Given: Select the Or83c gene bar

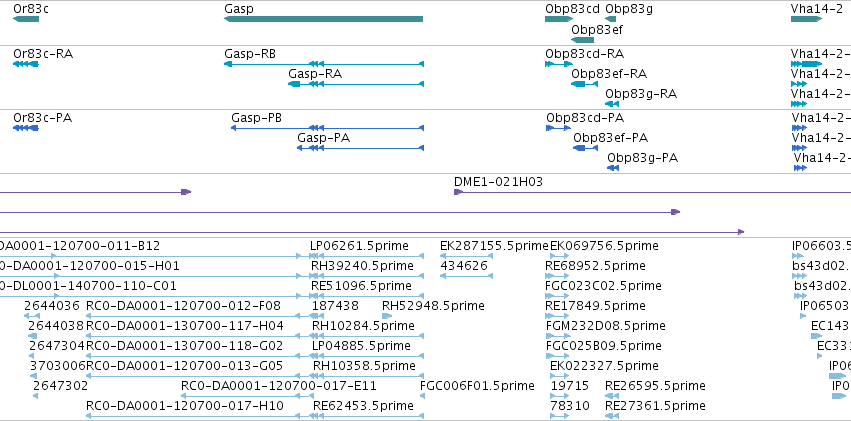Looking at the screenshot, I should pos(26,19).
